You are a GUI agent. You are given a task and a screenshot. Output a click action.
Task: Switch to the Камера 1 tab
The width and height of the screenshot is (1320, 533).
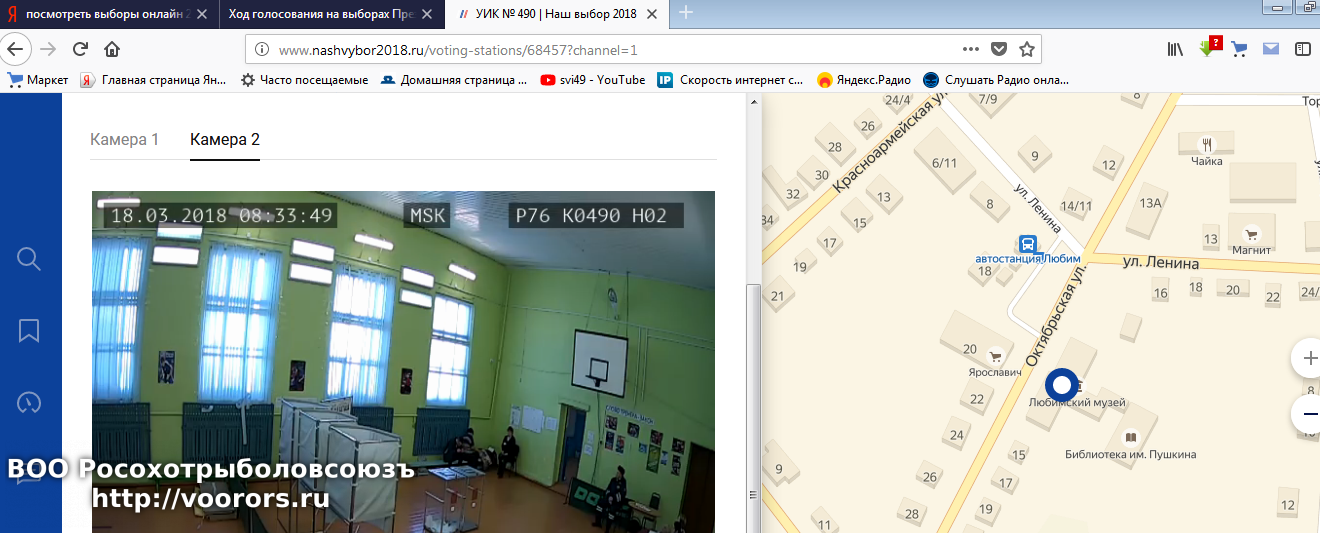click(x=125, y=140)
